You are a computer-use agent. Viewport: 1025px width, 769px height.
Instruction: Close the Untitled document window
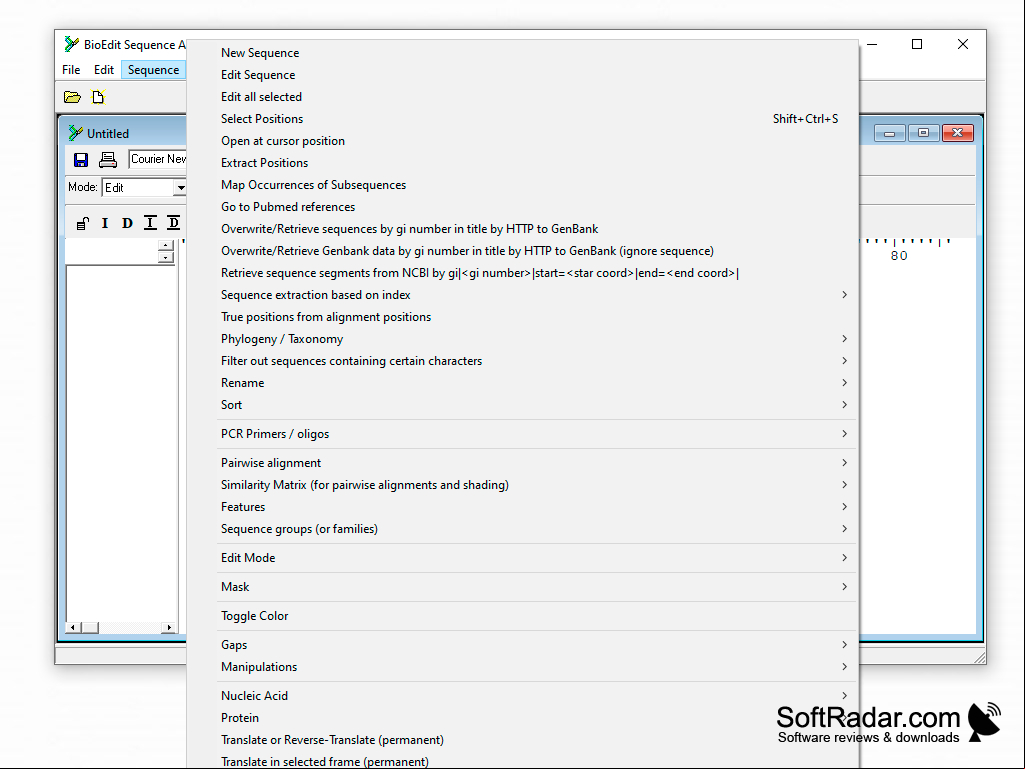point(958,133)
